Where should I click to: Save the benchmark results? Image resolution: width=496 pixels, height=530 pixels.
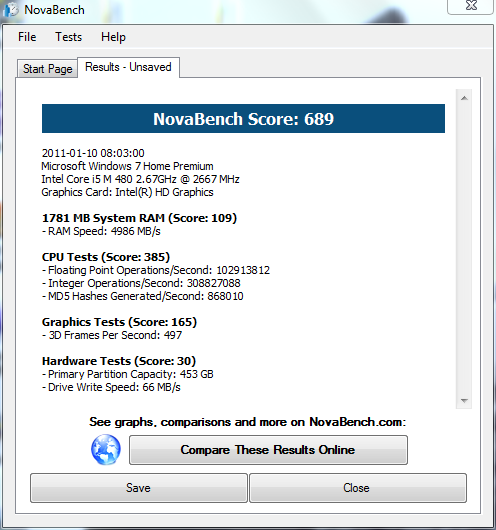[x=139, y=488]
